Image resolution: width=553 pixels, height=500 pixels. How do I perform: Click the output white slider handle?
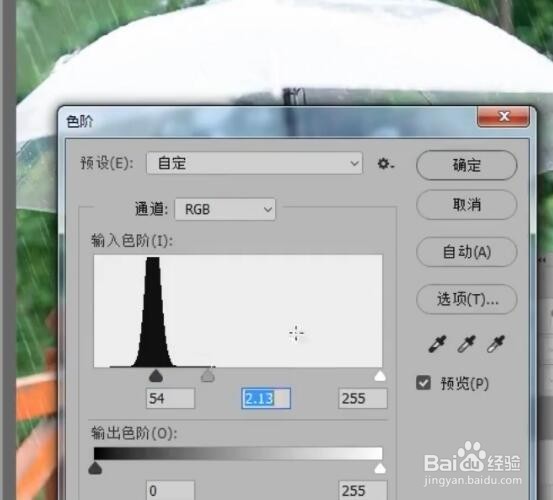pyautogui.click(x=380, y=468)
